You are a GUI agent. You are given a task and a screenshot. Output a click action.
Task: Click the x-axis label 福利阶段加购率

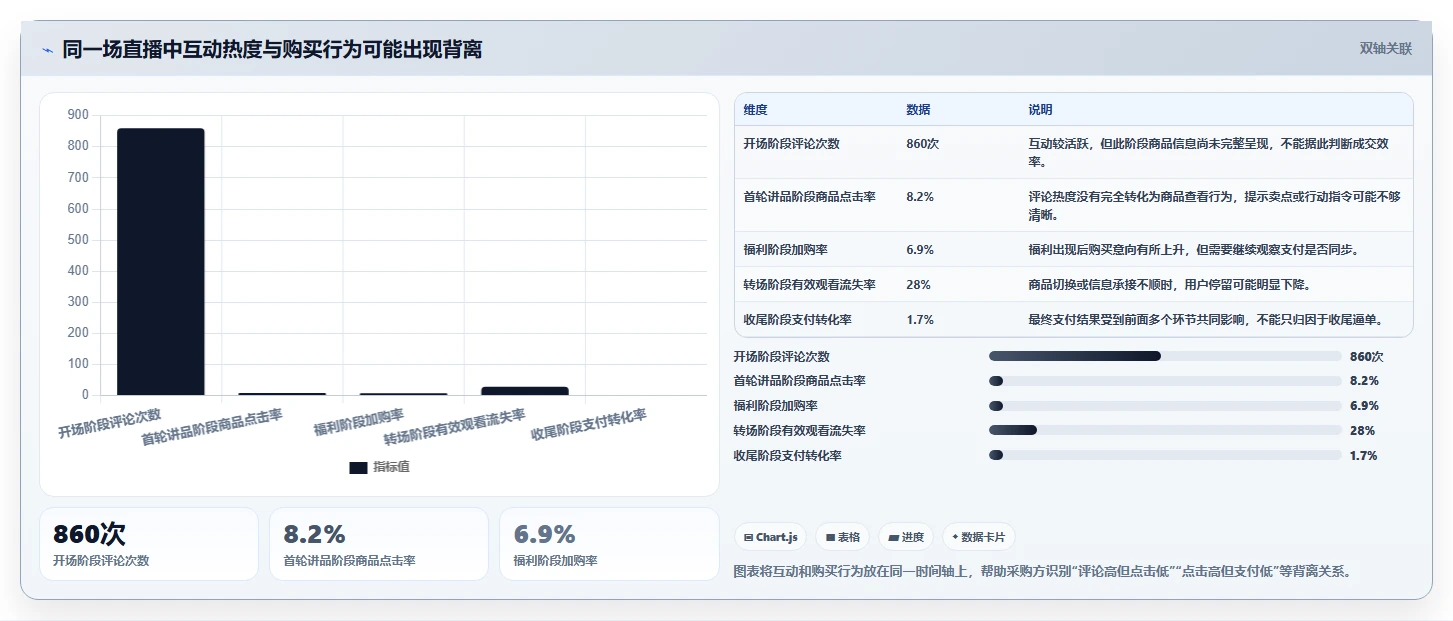(x=359, y=422)
